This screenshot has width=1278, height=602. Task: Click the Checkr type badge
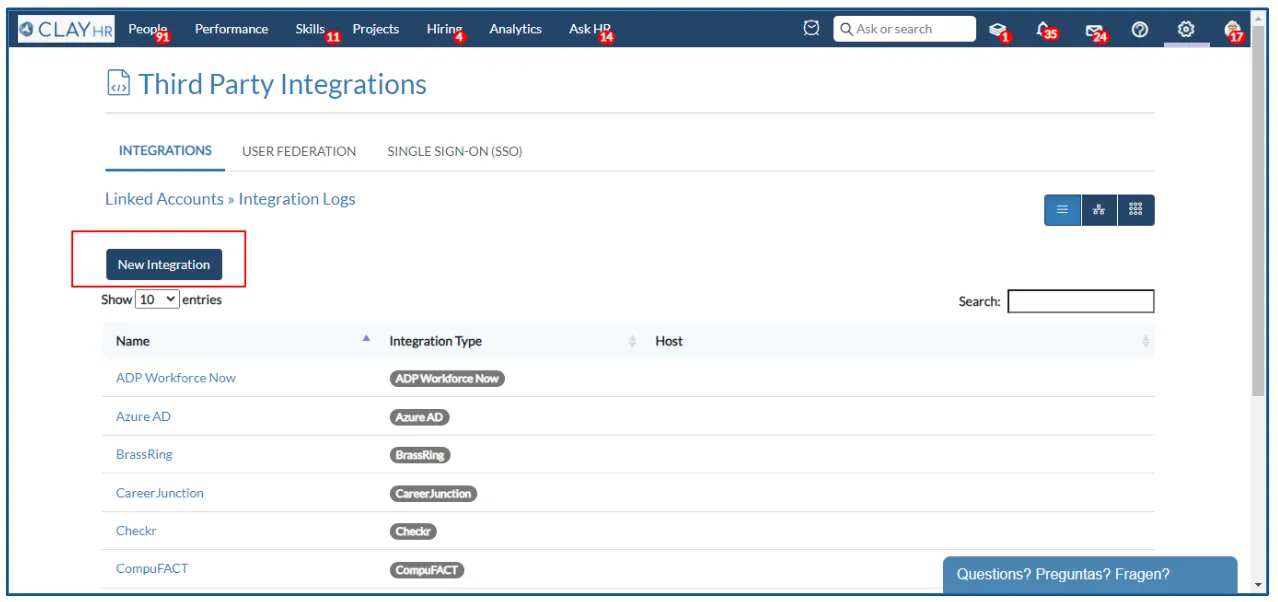click(x=413, y=532)
